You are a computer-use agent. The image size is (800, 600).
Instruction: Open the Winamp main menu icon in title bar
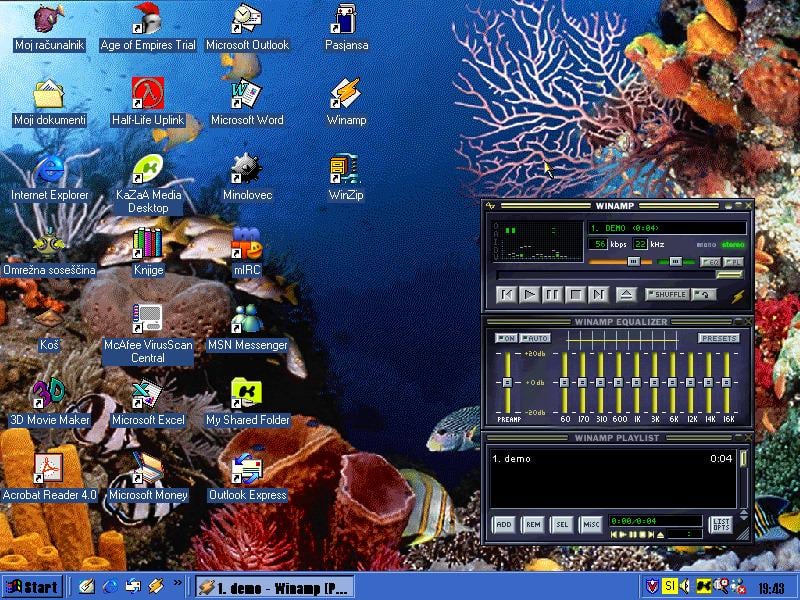pyautogui.click(x=490, y=206)
